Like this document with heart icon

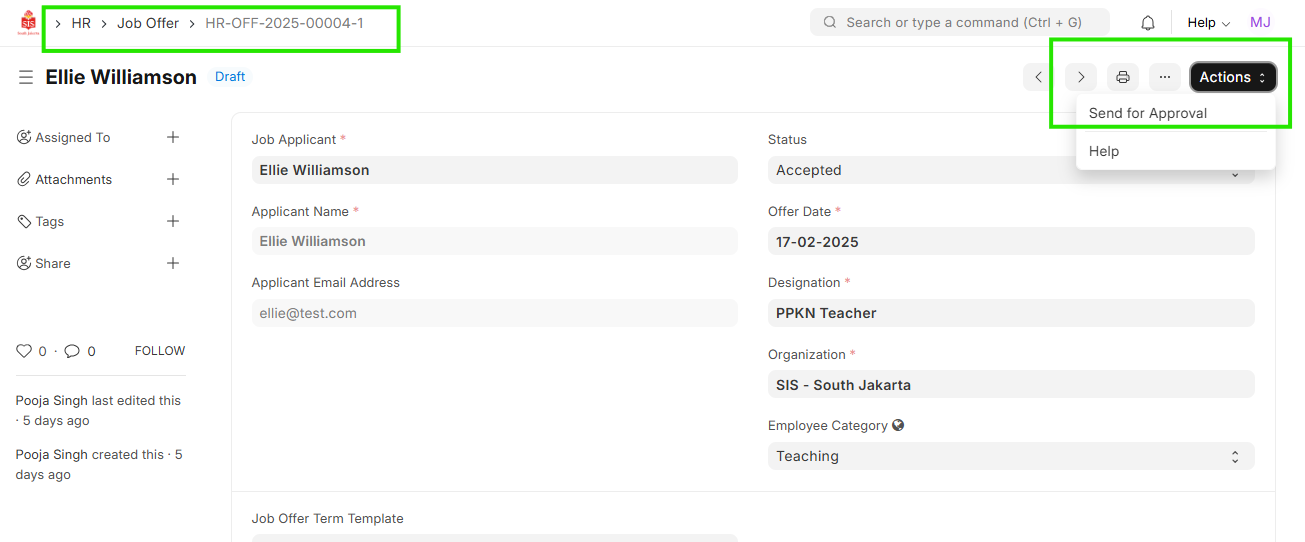pos(24,351)
